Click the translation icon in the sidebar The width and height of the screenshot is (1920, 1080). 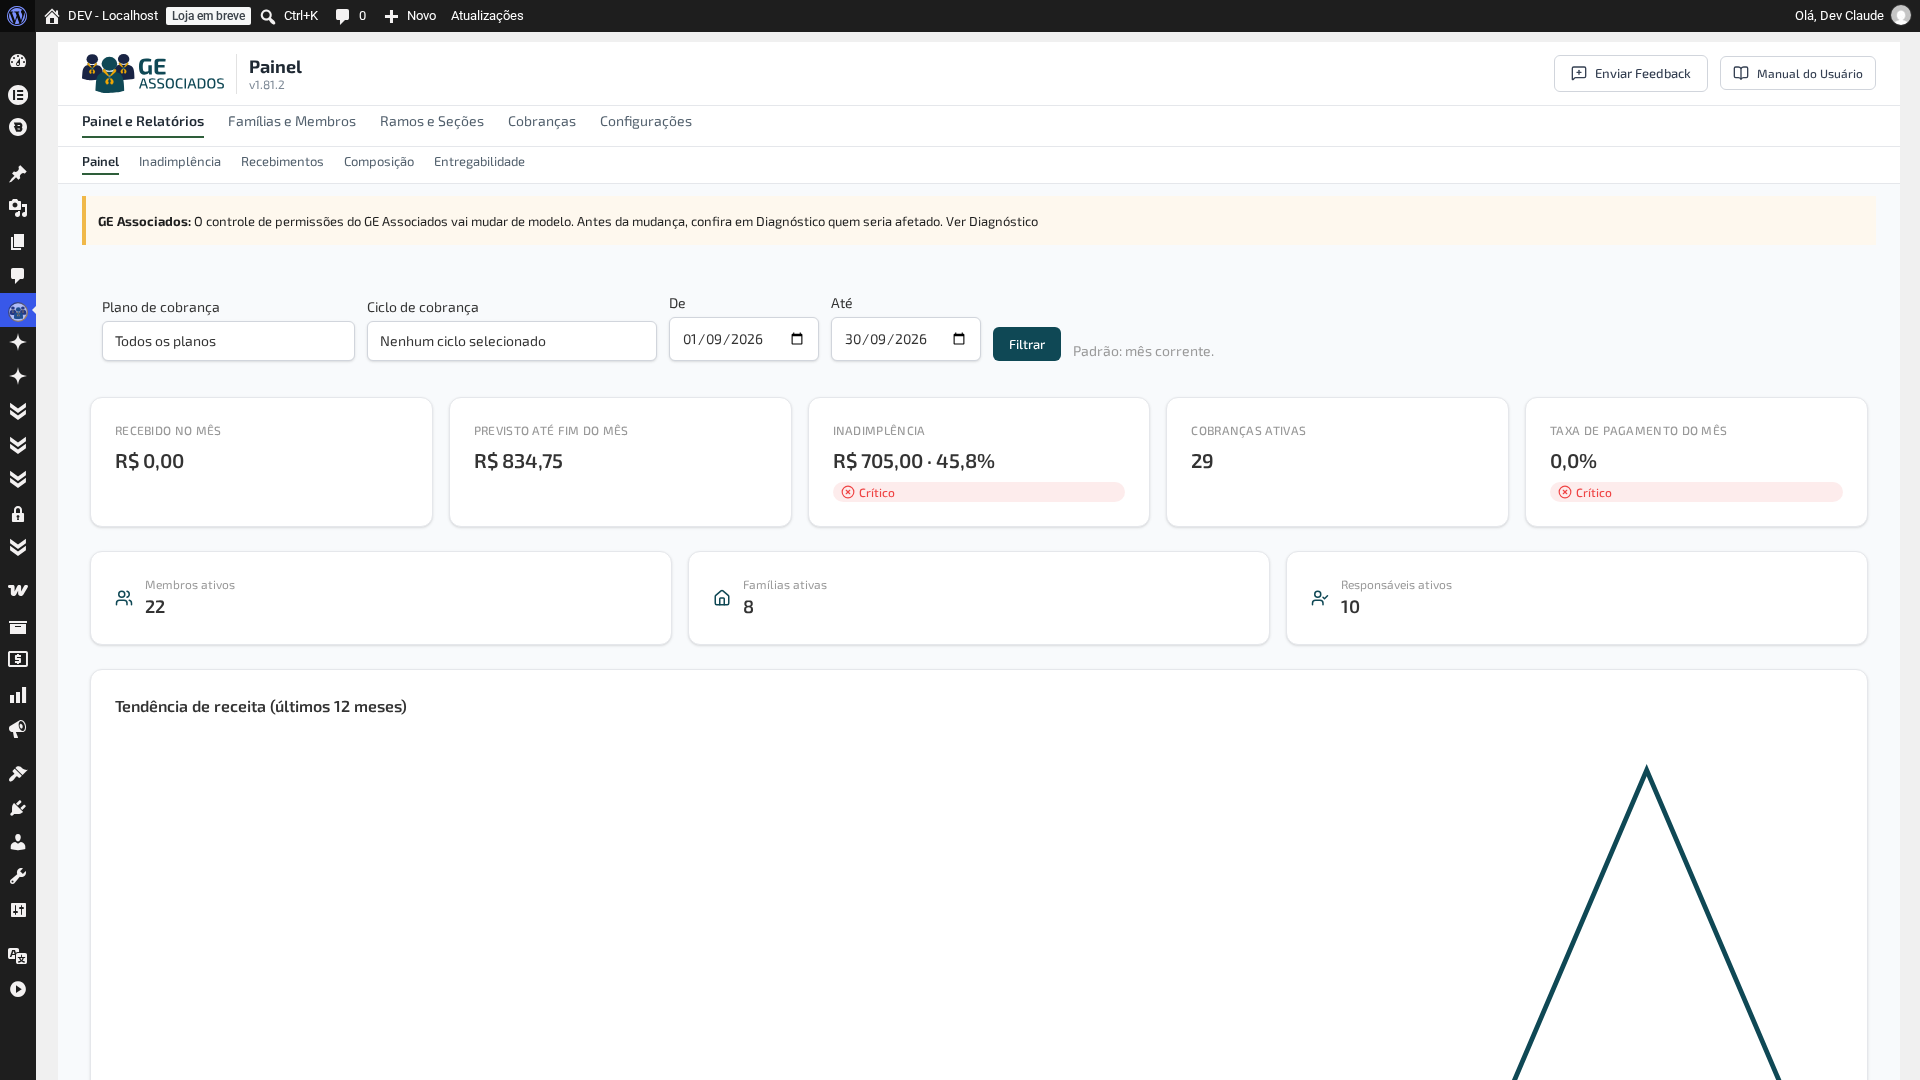point(18,955)
